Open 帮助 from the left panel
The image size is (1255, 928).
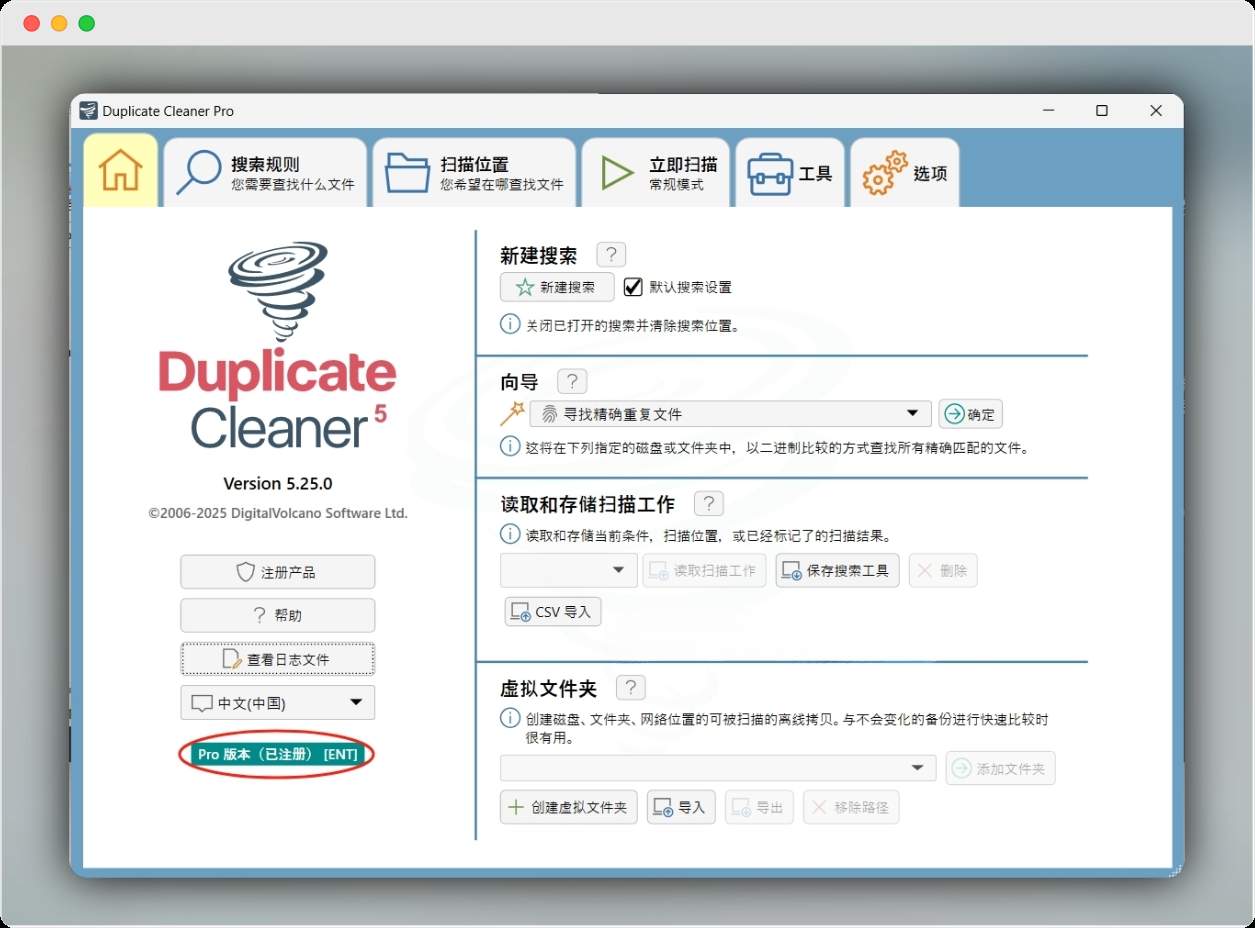pyautogui.click(x=278, y=615)
